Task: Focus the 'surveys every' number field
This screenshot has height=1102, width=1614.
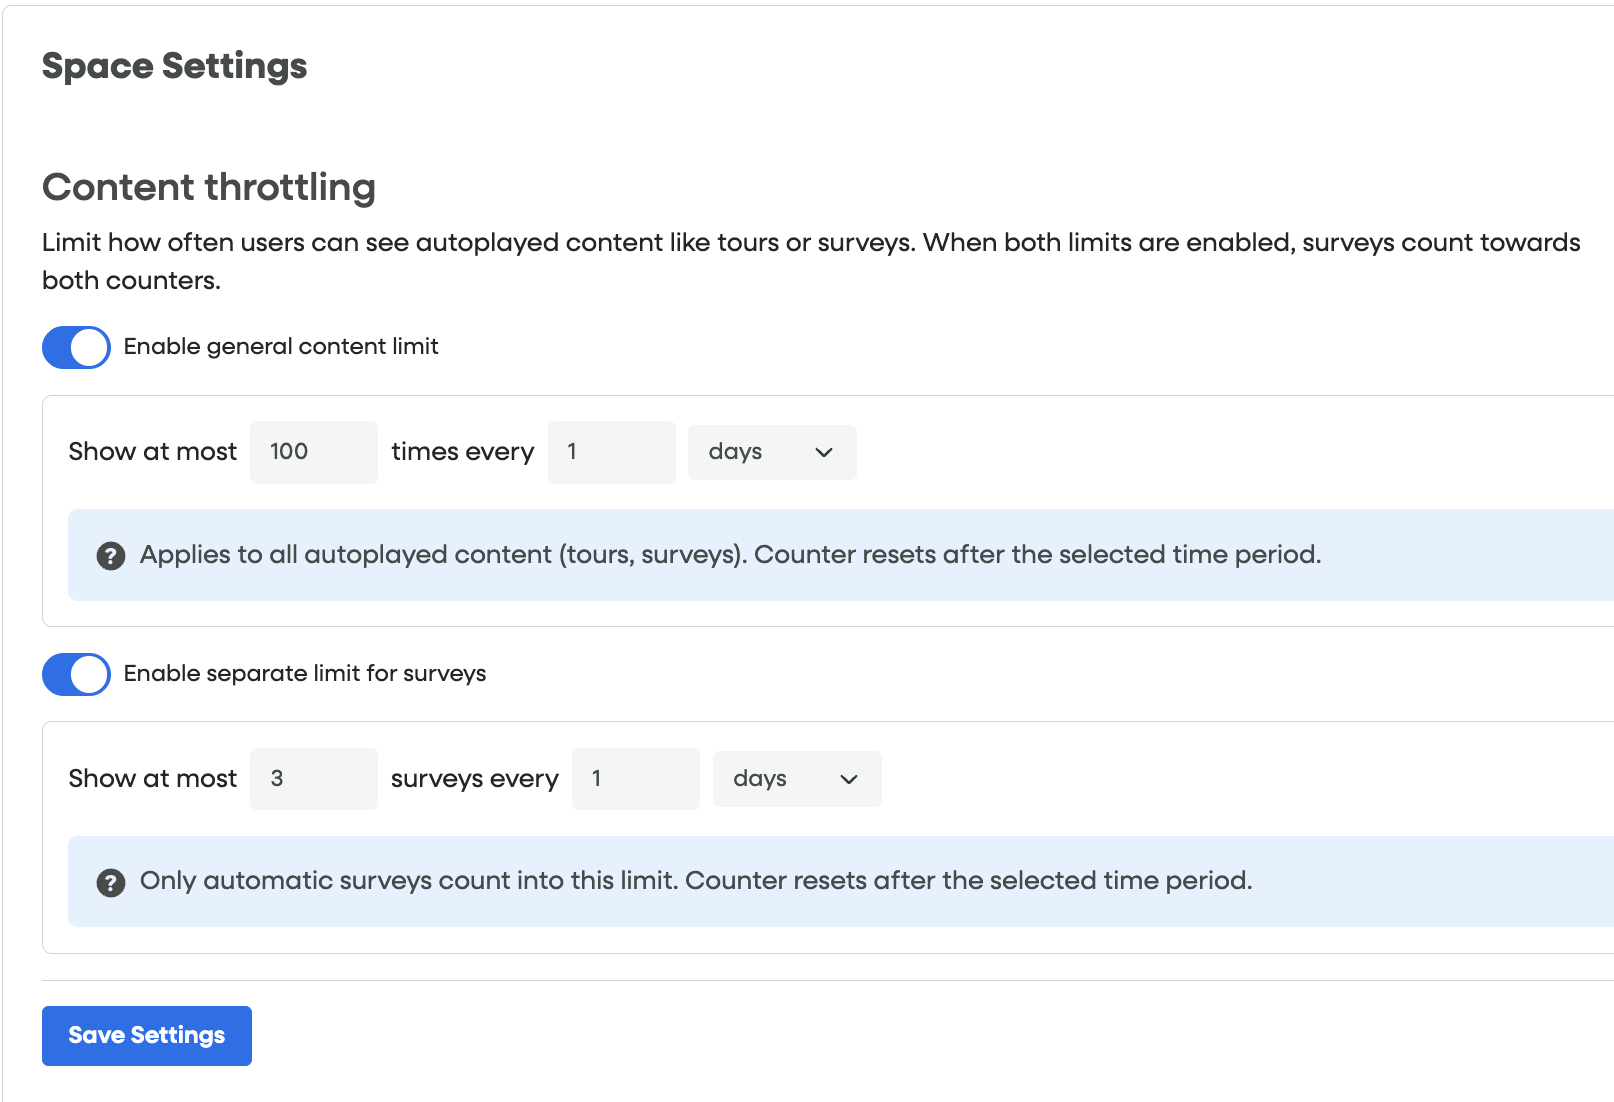Action: 635,779
